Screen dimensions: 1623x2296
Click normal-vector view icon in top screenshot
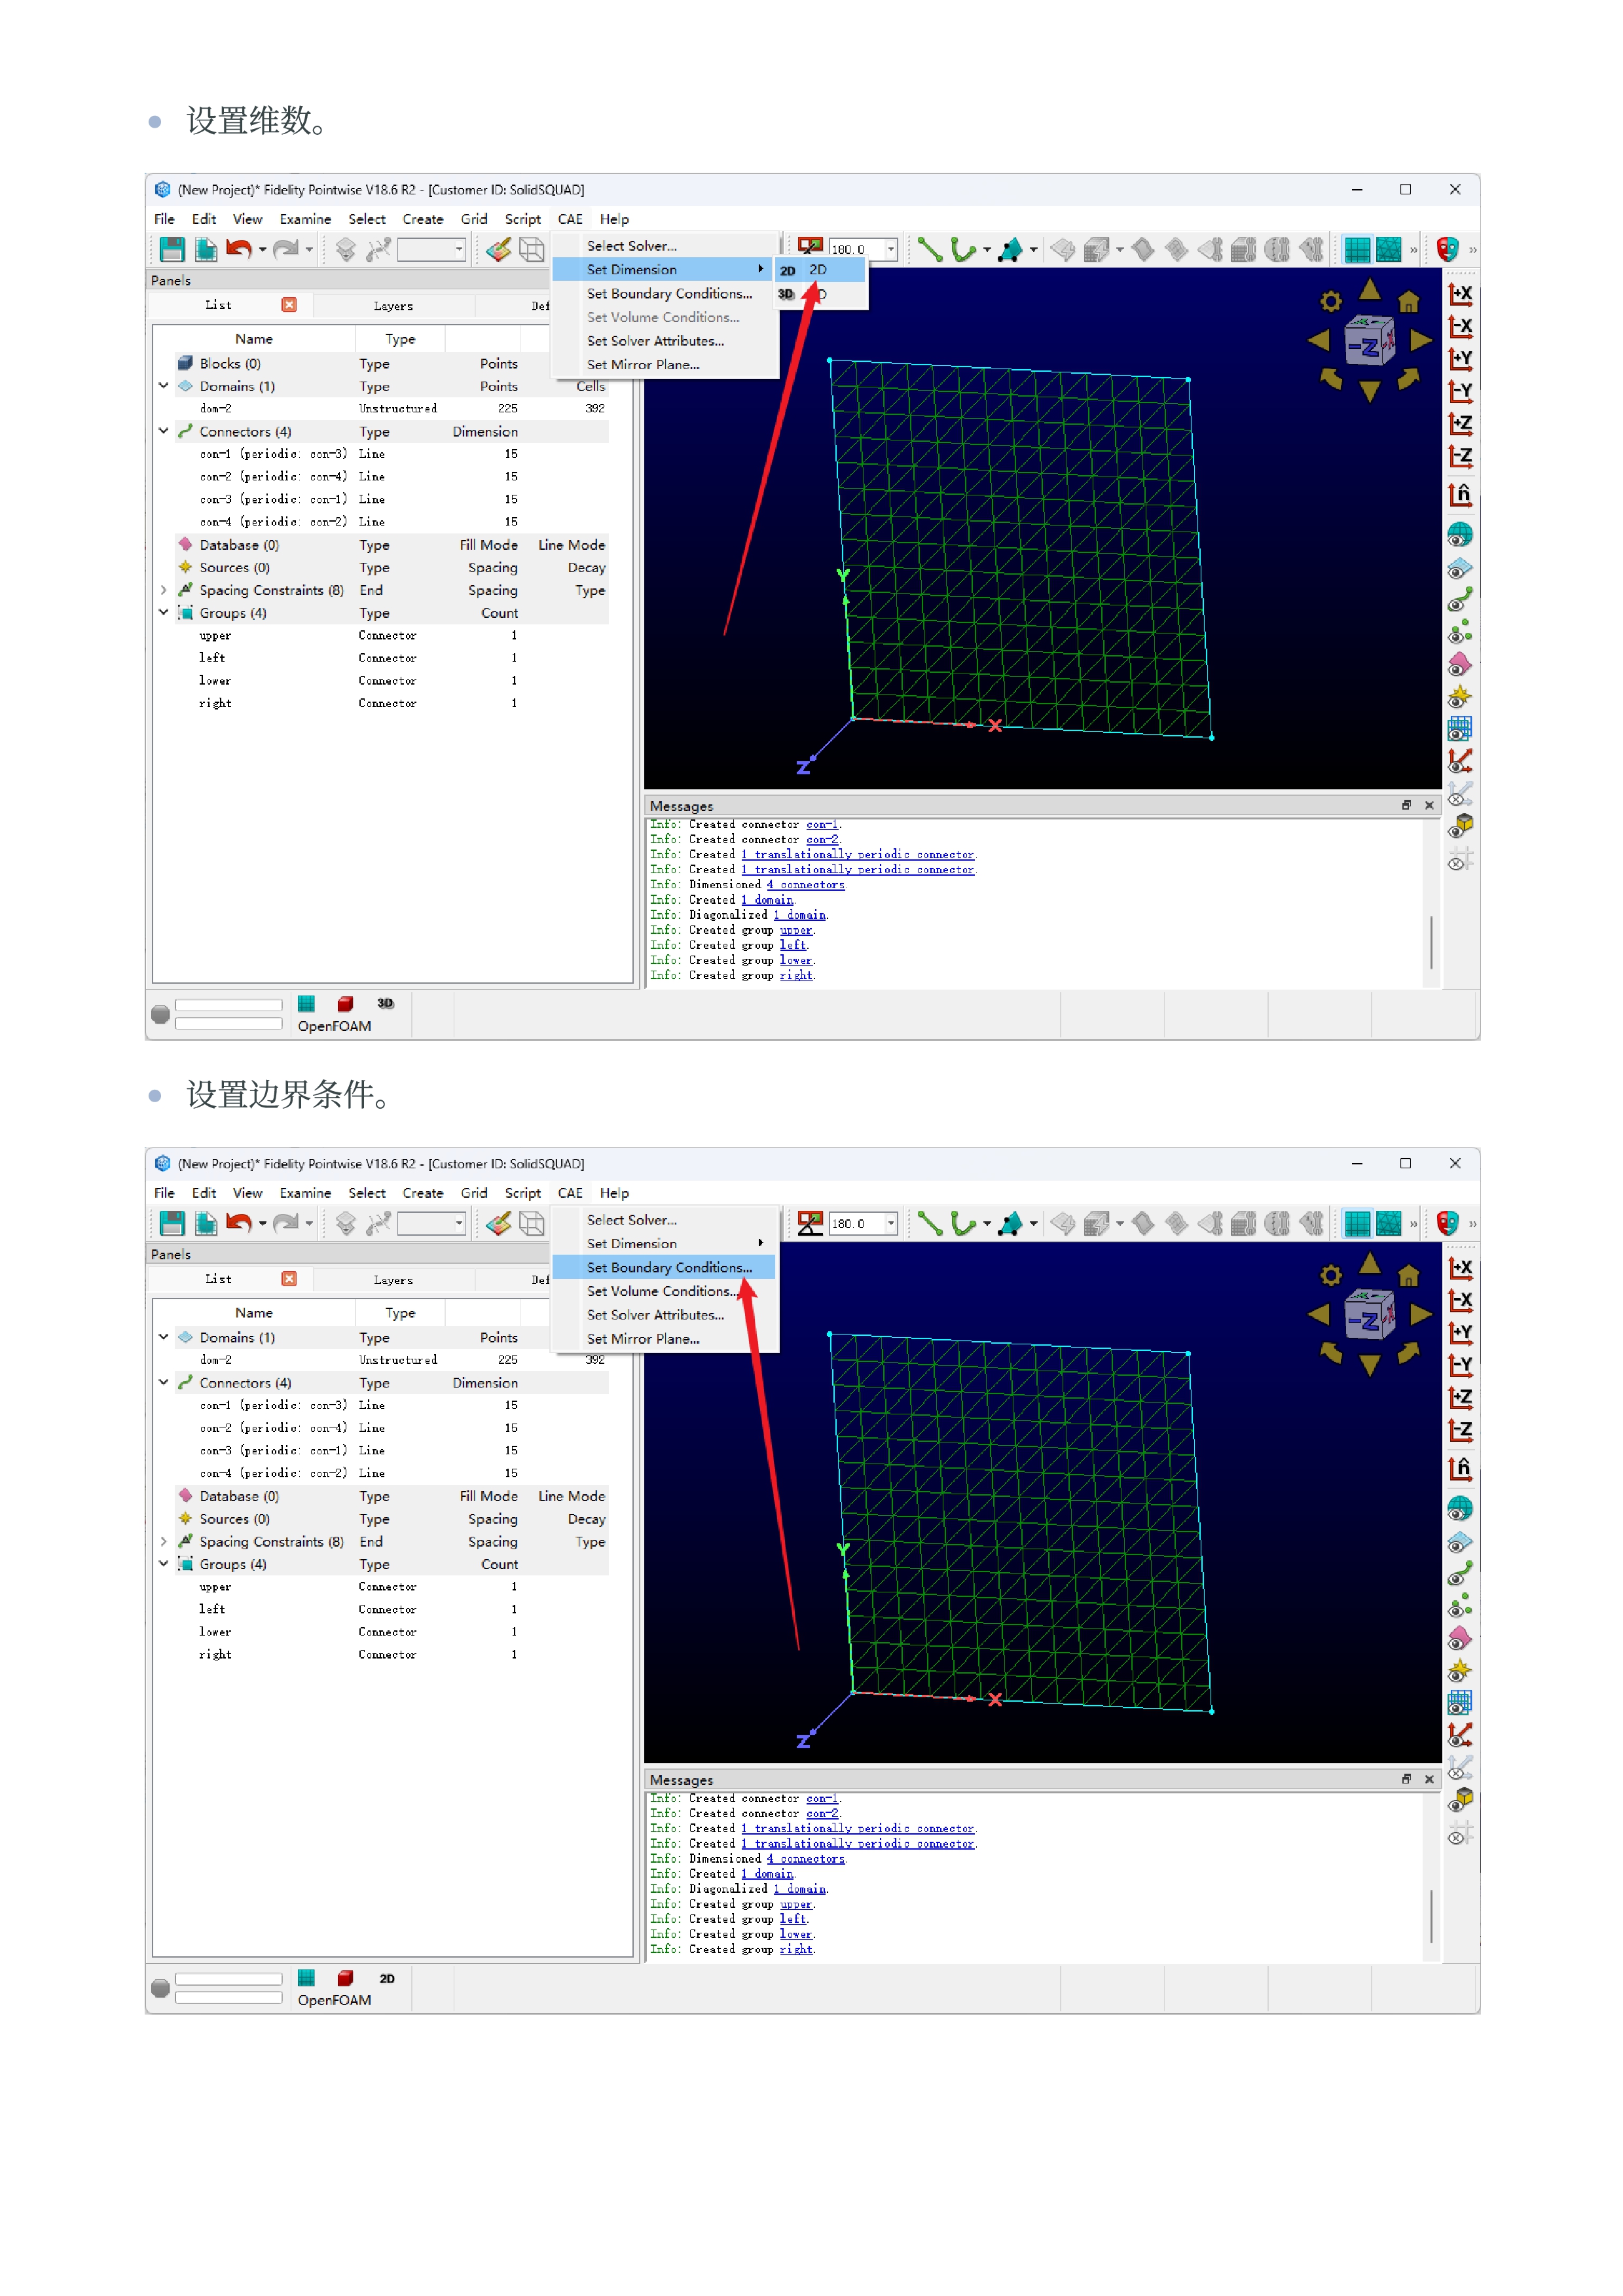[x=1460, y=495]
